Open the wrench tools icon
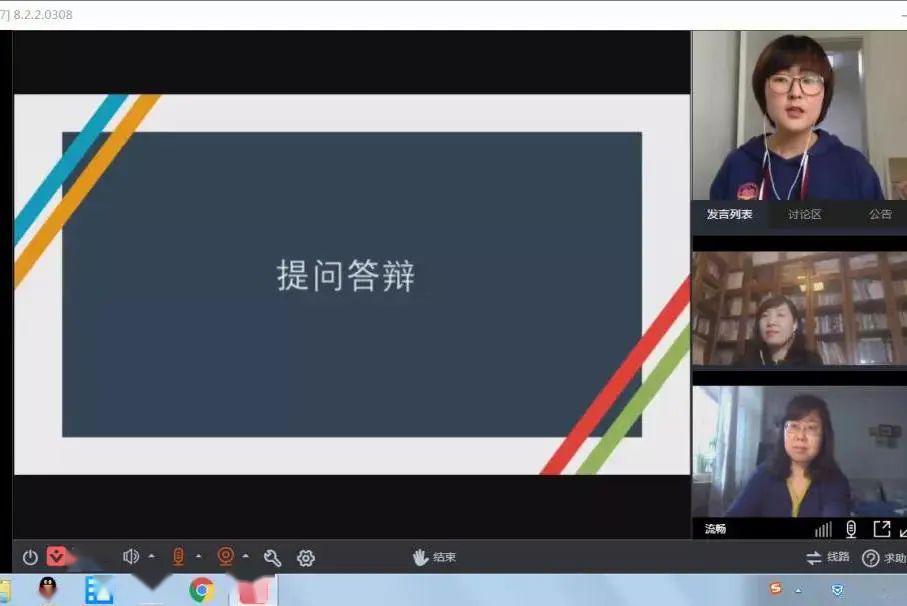 pyautogui.click(x=272, y=557)
